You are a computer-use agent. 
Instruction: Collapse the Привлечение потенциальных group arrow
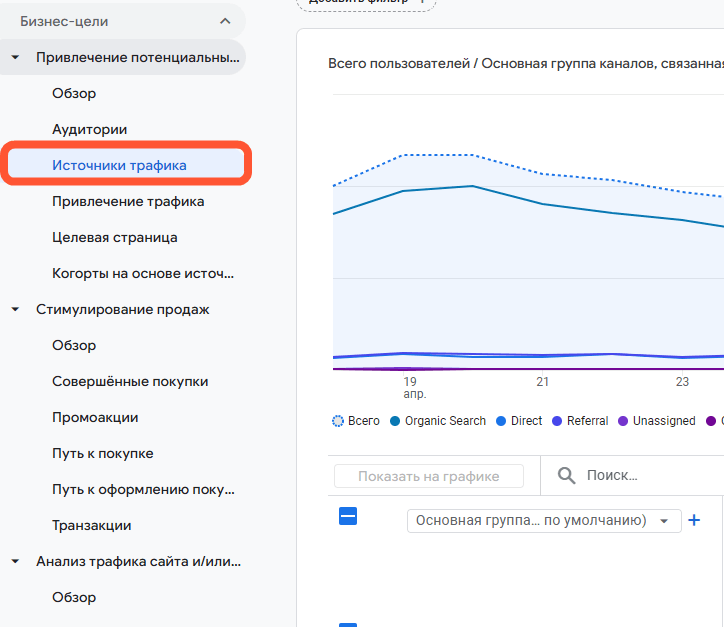(x=15, y=58)
